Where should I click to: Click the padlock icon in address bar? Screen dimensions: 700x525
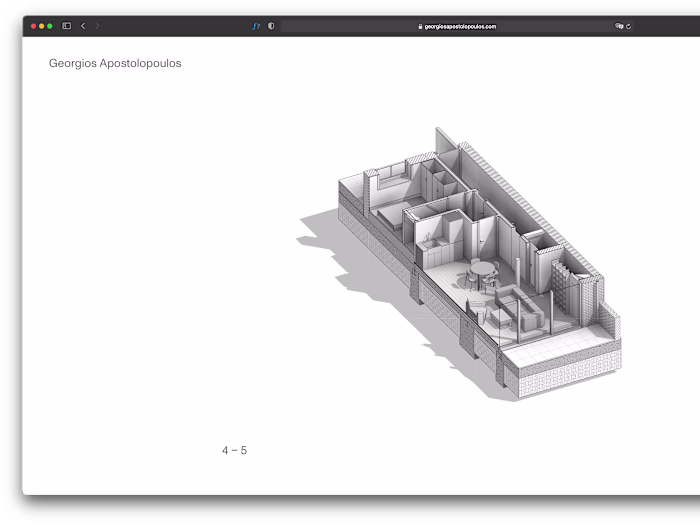coord(420,26)
